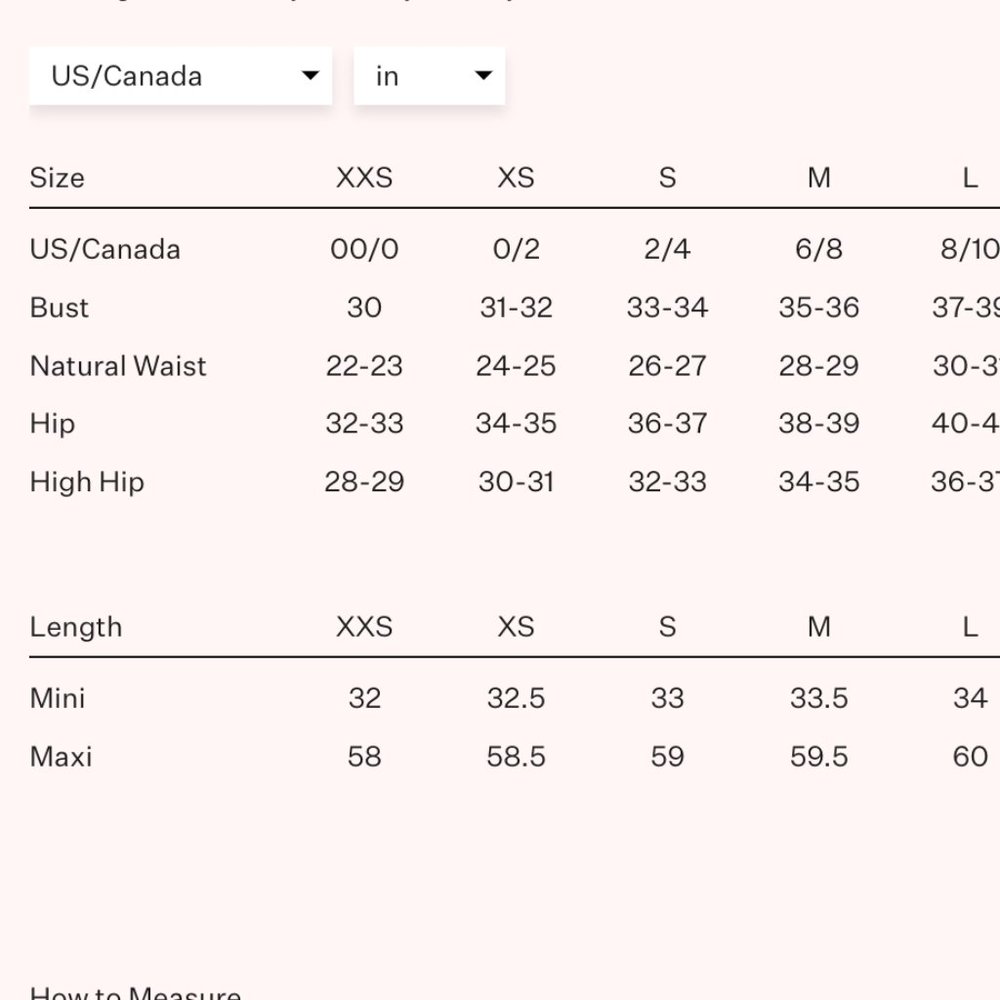The width and height of the screenshot is (1000, 1000).
Task: Open the How to Measure section
Action: [135, 992]
